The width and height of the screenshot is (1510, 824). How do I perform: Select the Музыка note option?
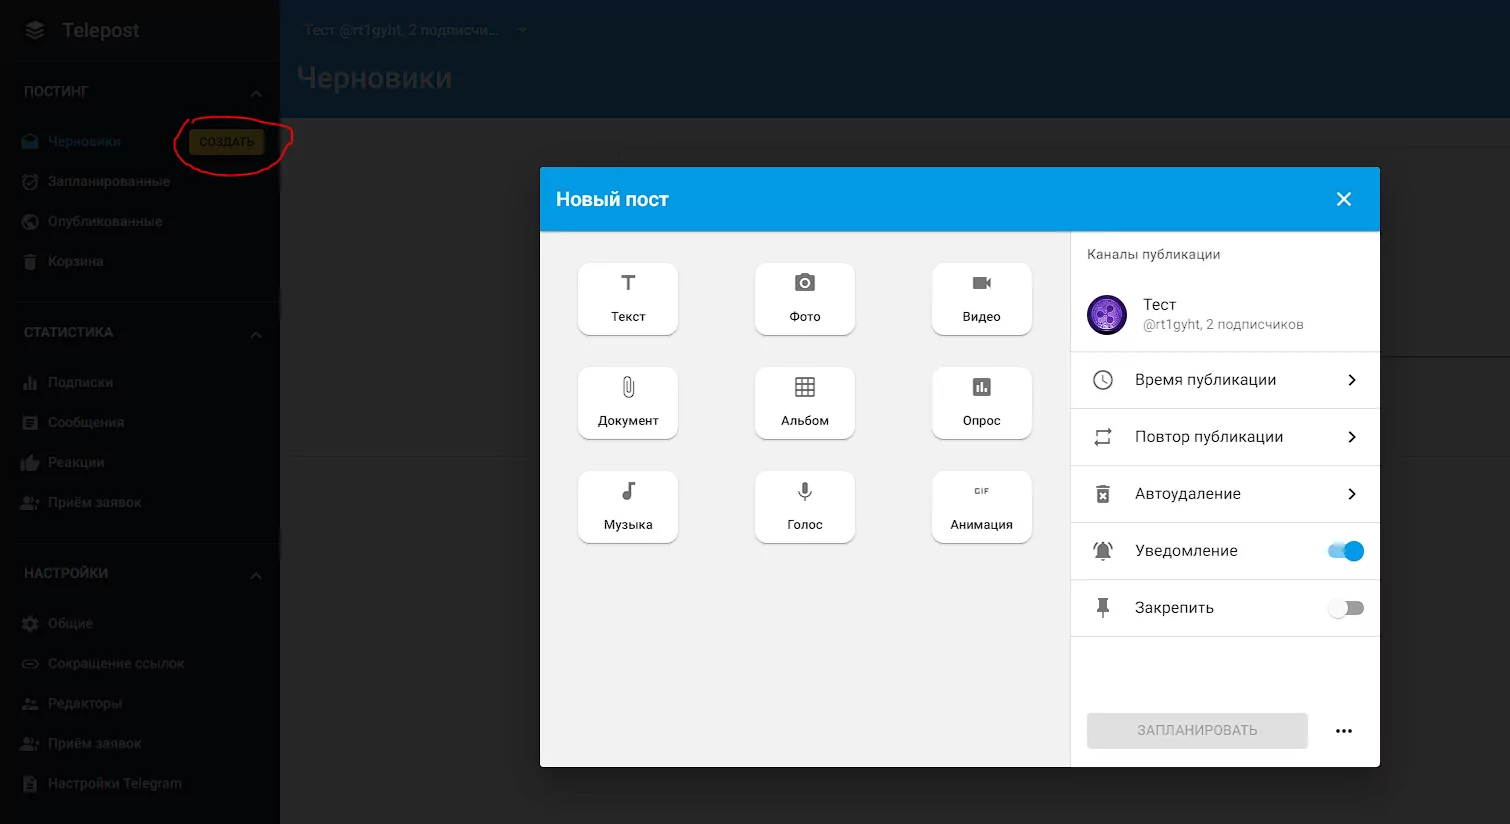(x=628, y=506)
